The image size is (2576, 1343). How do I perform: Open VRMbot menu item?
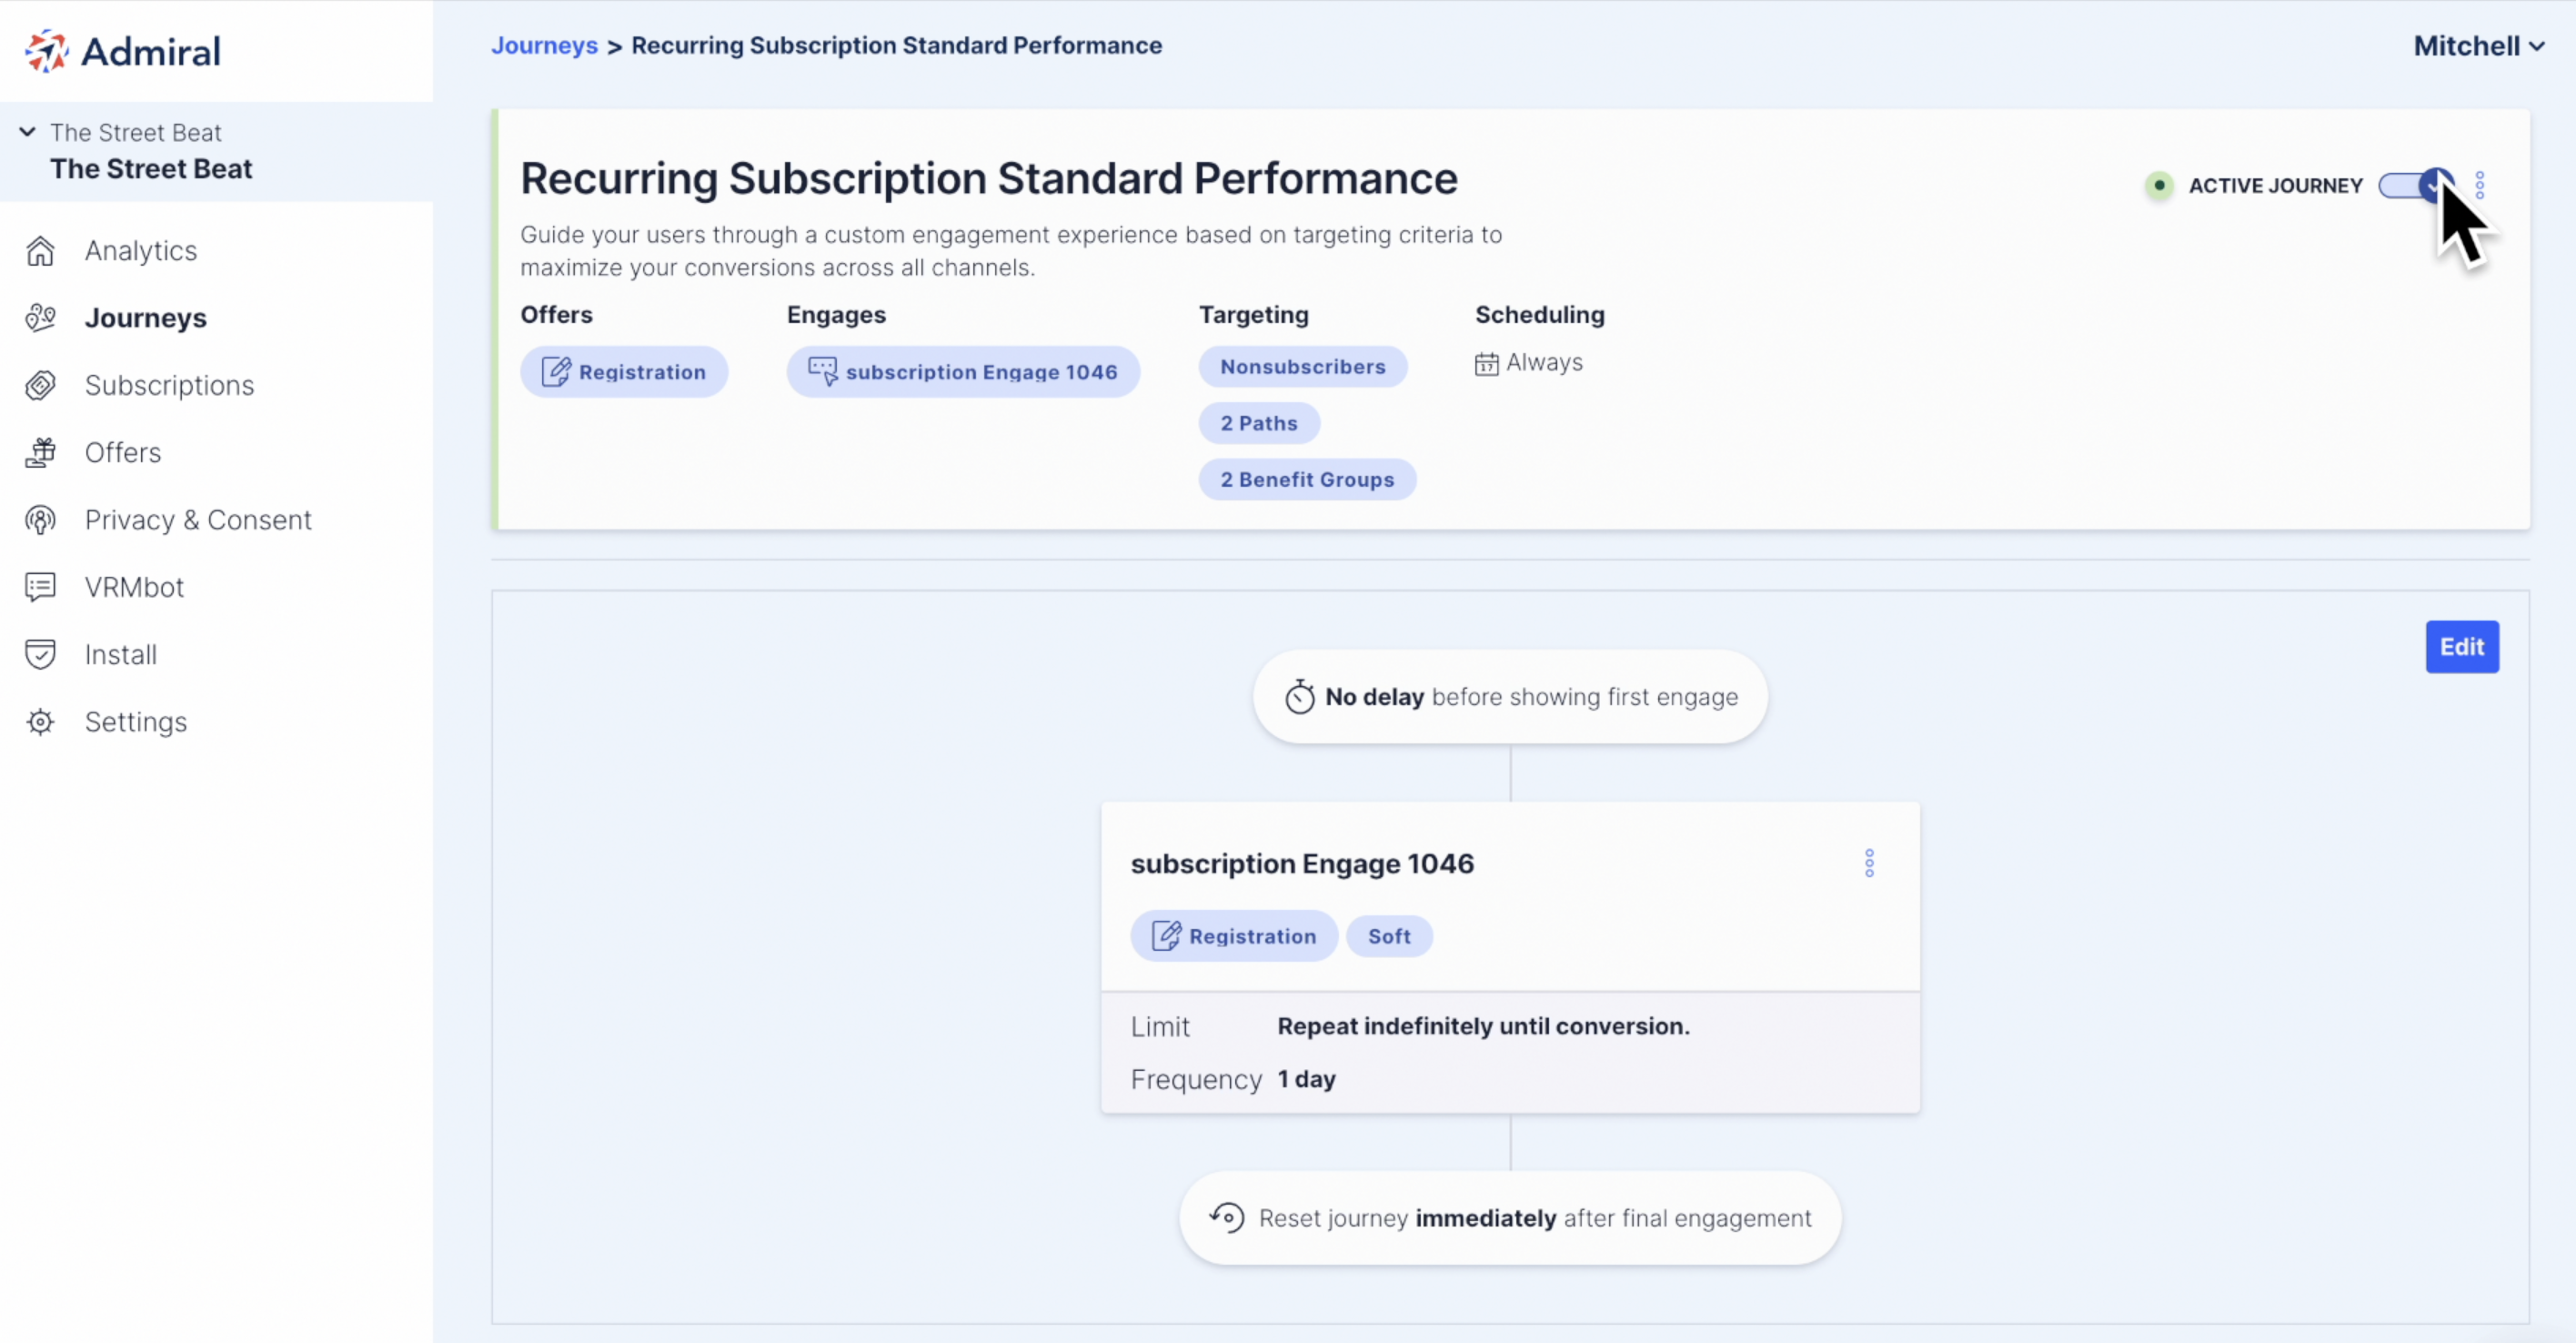click(x=135, y=587)
